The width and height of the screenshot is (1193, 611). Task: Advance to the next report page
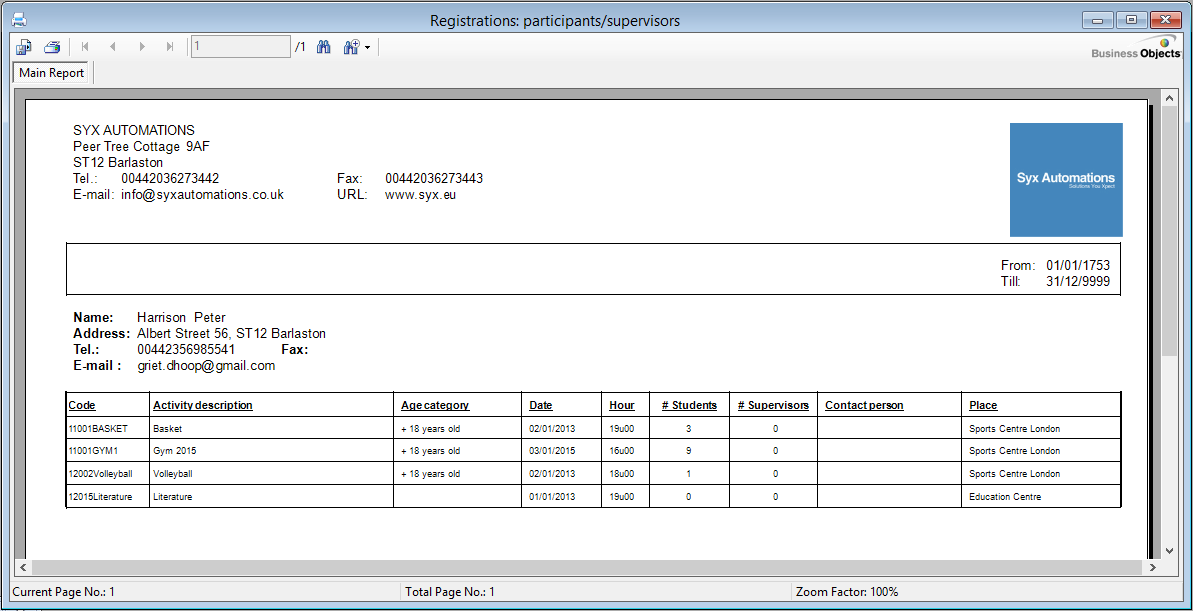142,47
